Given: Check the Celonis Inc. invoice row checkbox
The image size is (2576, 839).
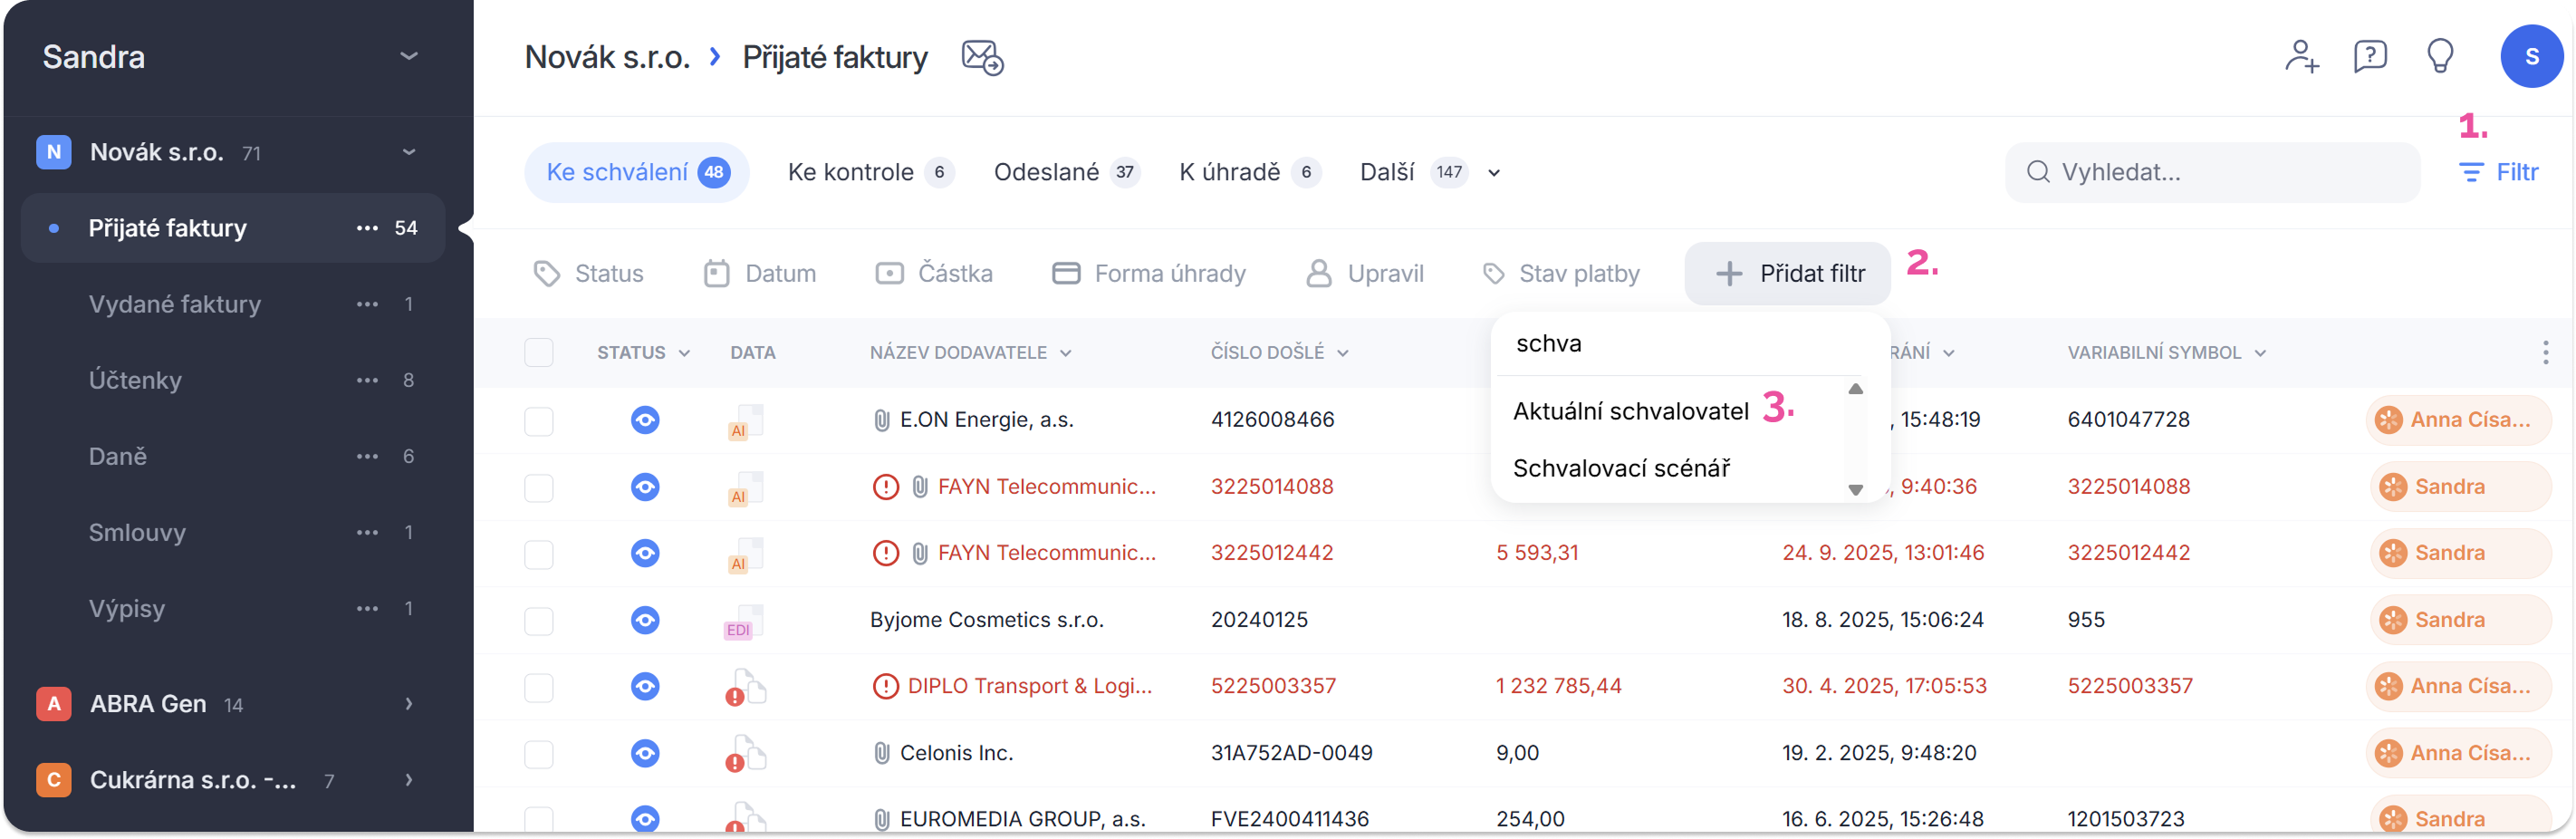Looking at the screenshot, I should tap(539, 754).
